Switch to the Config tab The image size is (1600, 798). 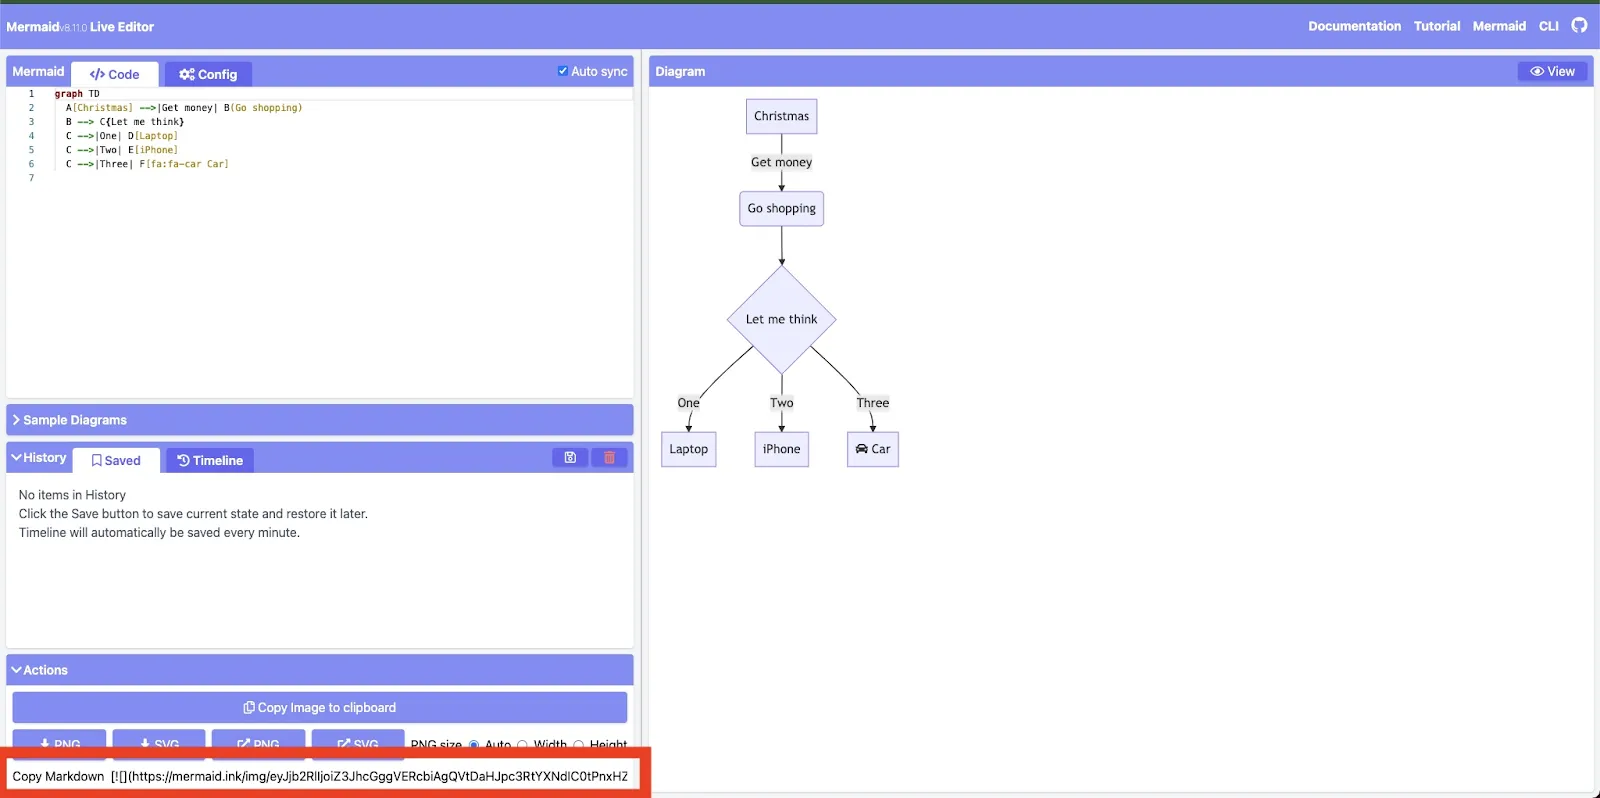[x=208, y=74]
